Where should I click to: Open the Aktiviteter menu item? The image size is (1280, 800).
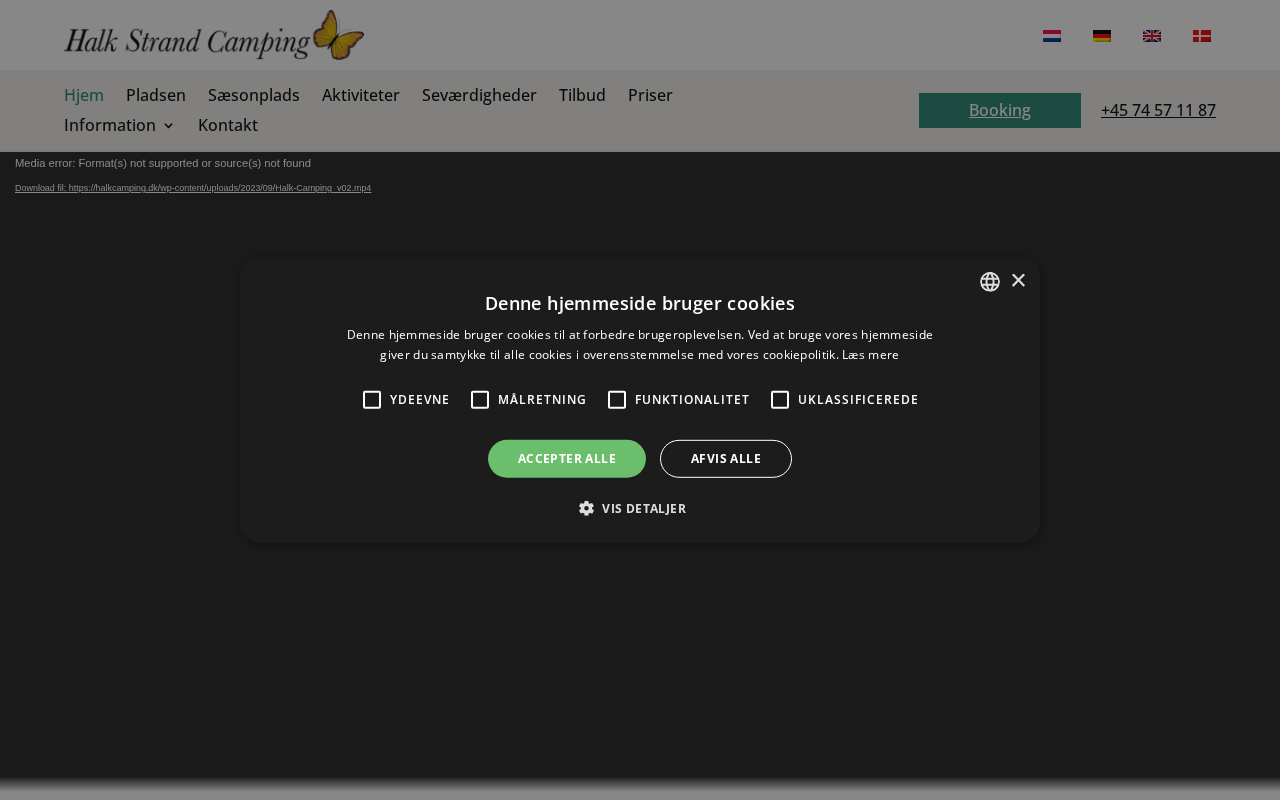click(x=361, y=95)
